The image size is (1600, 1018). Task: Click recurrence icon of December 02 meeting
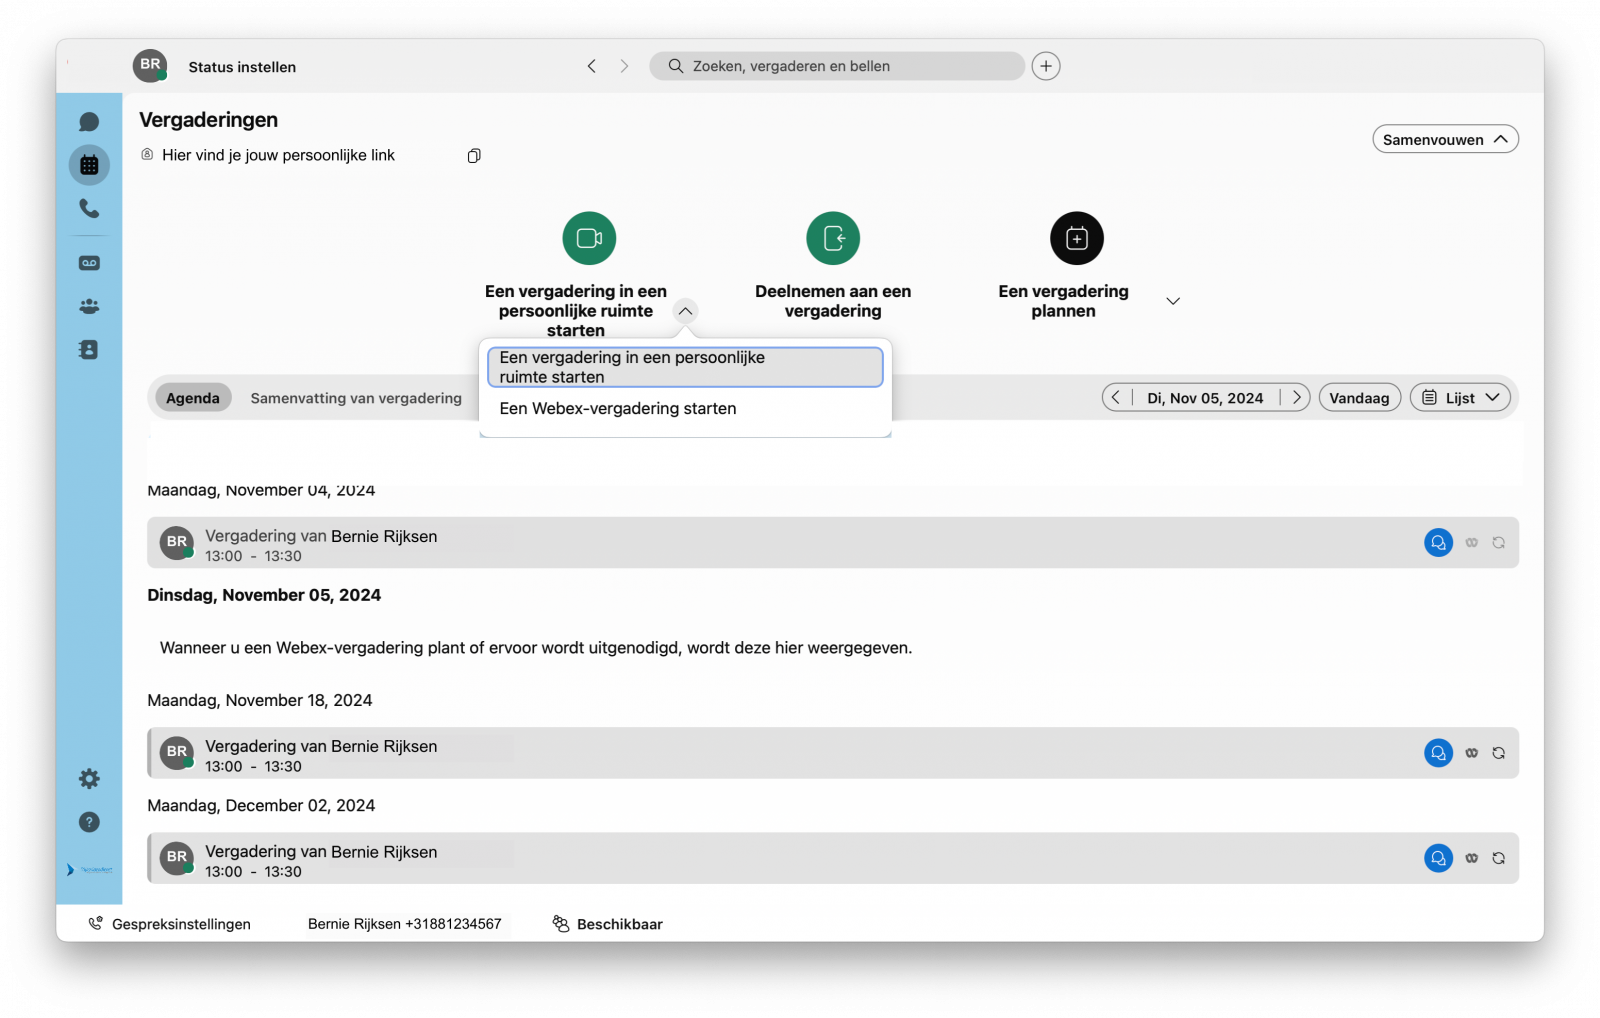(x=1499, y=858)
